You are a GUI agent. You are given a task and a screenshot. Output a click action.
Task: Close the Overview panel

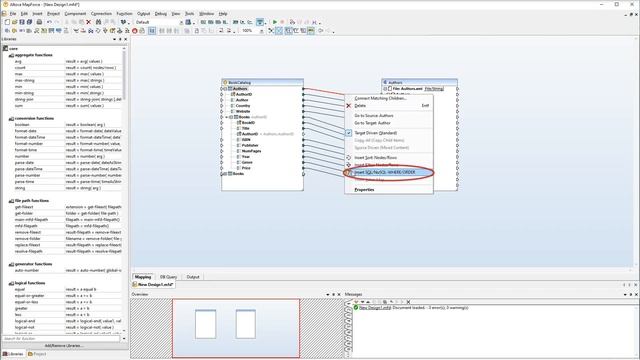tap(339, 294)
